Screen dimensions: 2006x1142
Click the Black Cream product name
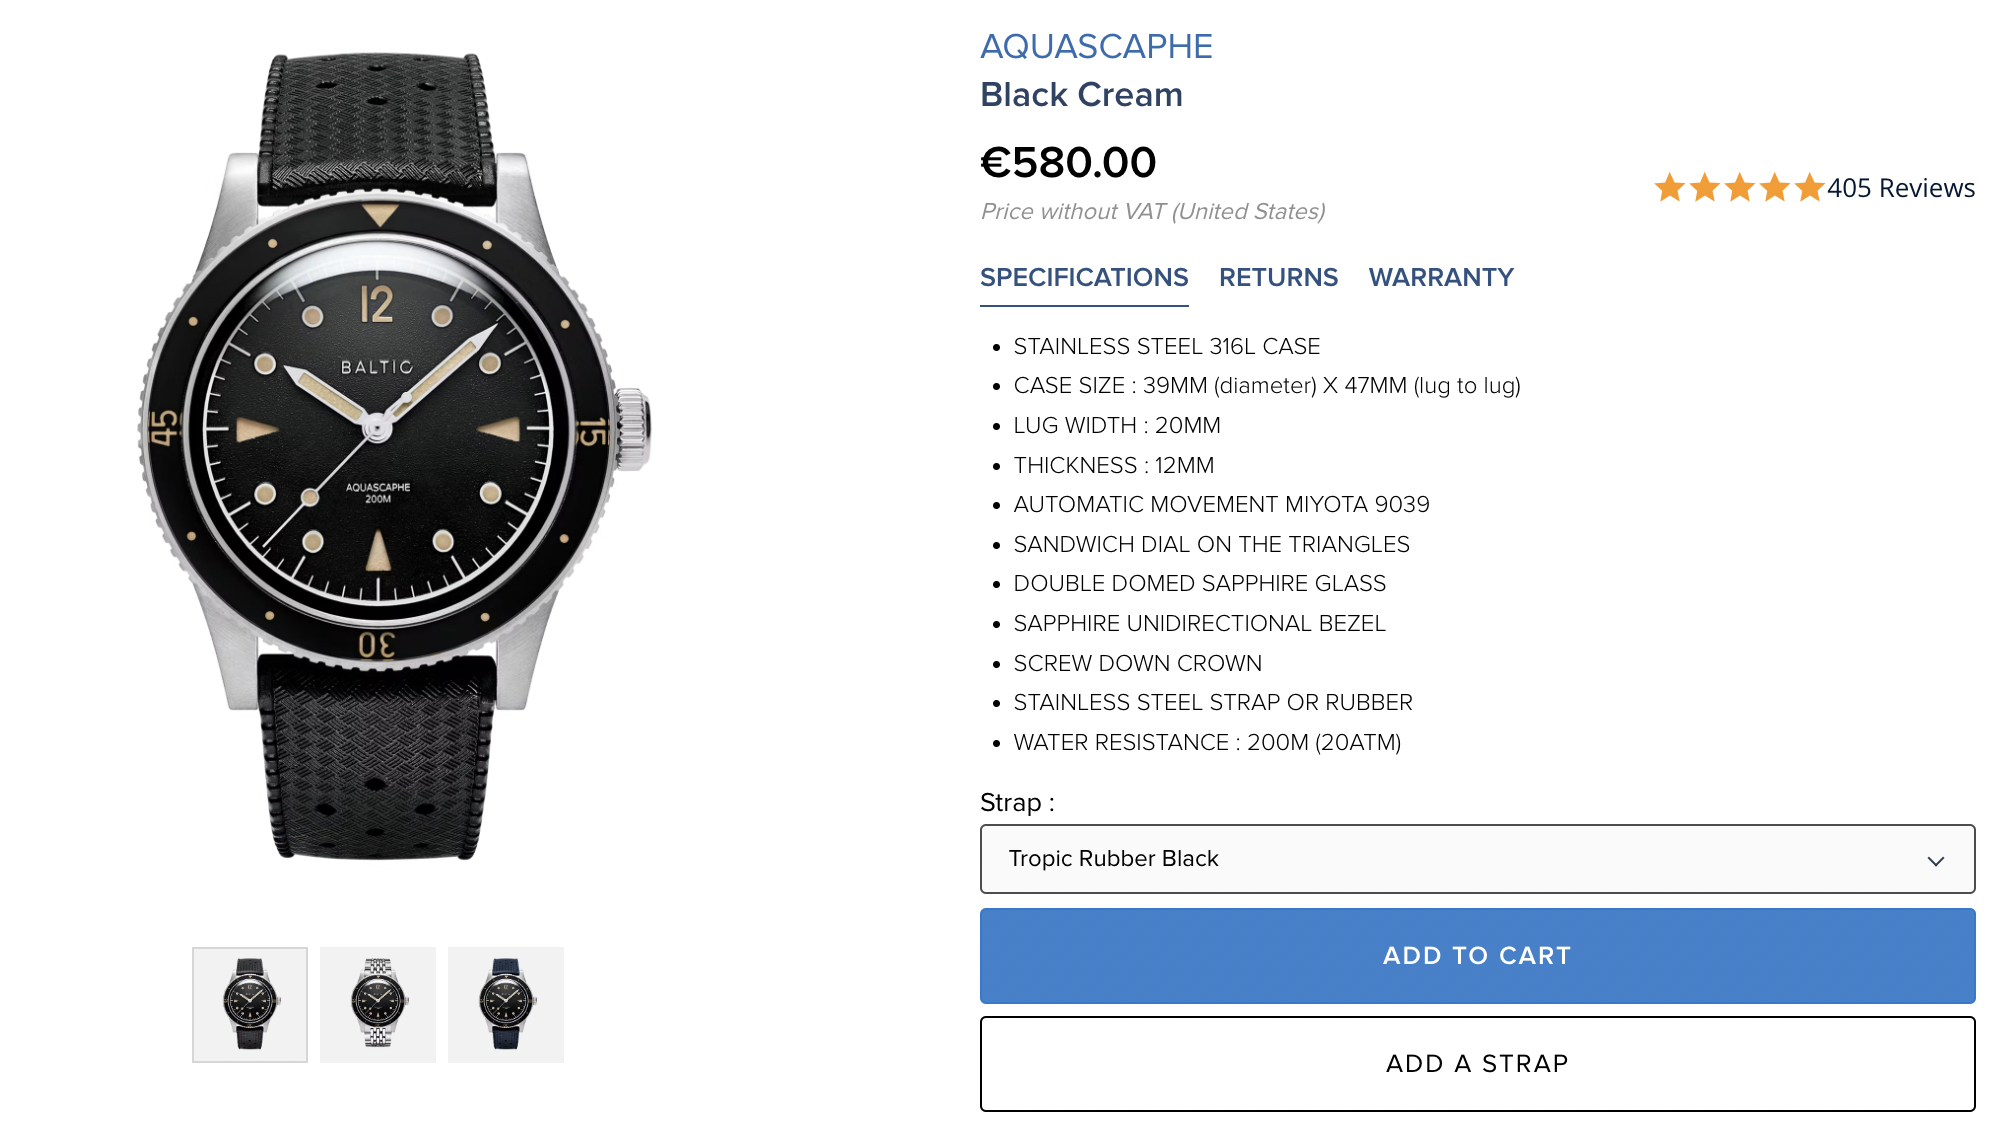(1081, 95)
